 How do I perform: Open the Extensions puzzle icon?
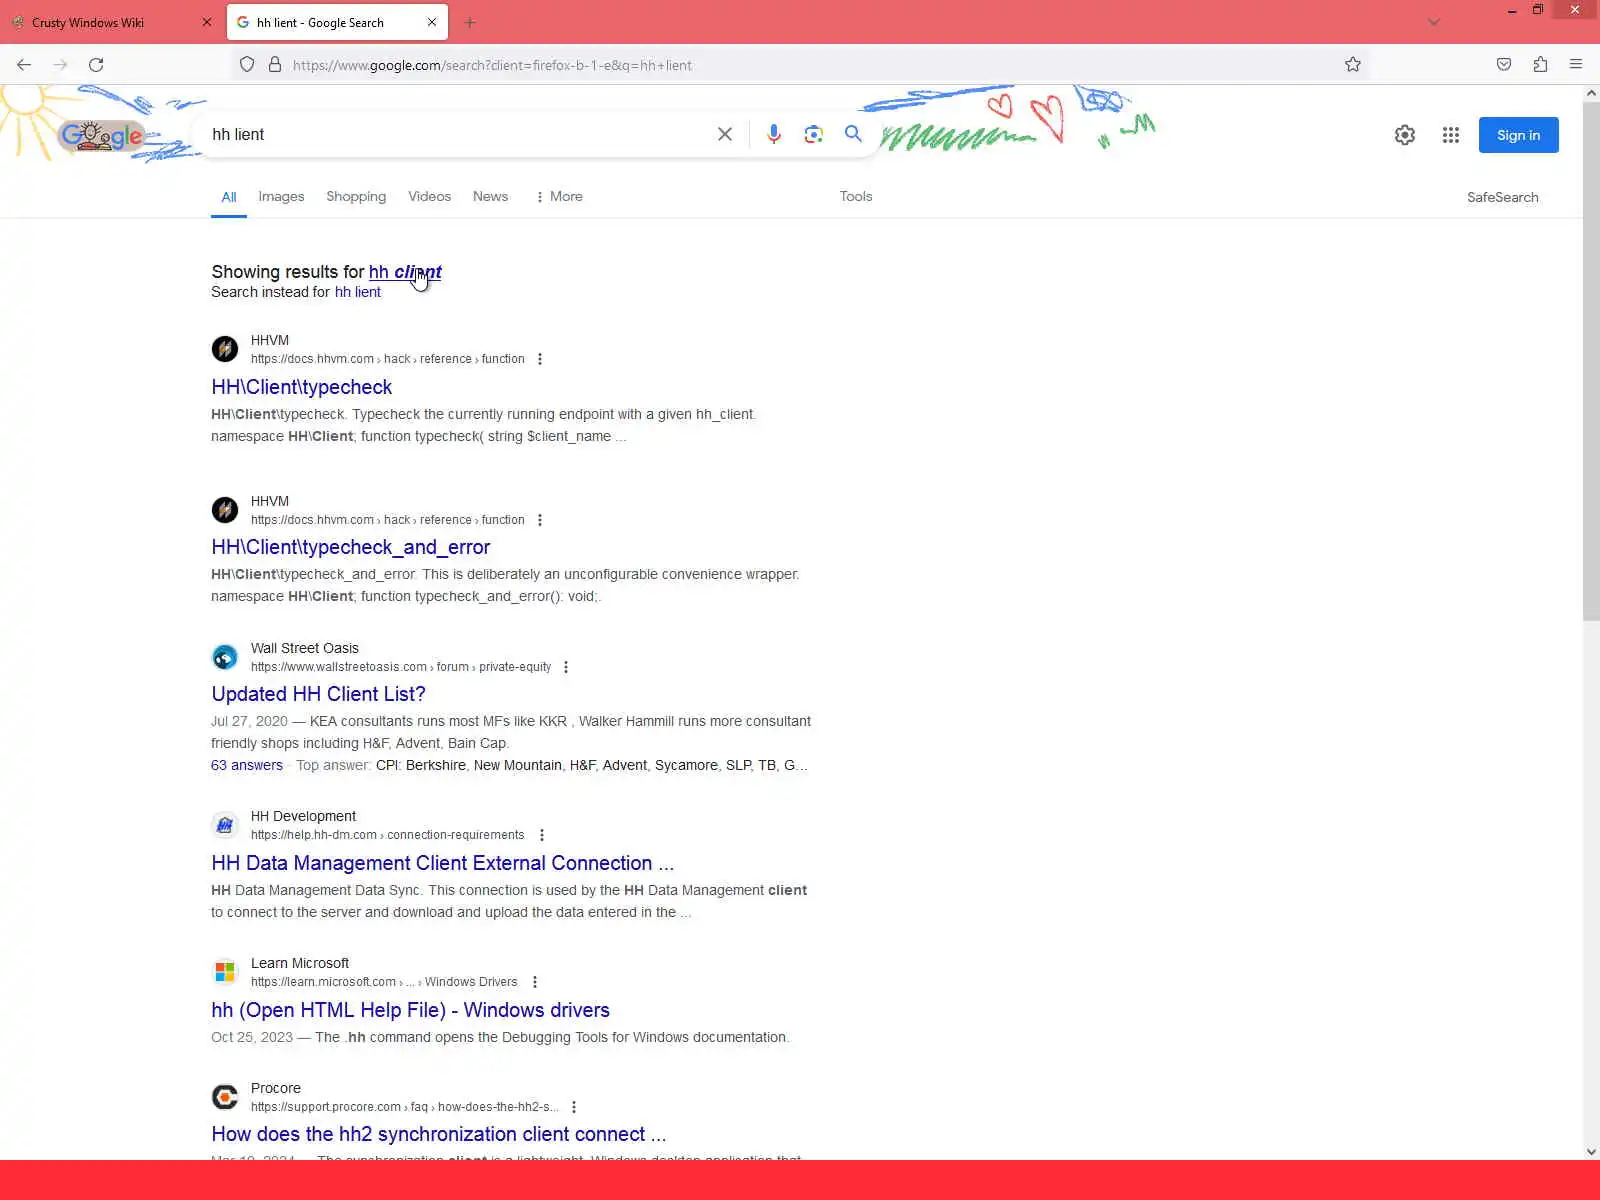[x=1540, y=65]
